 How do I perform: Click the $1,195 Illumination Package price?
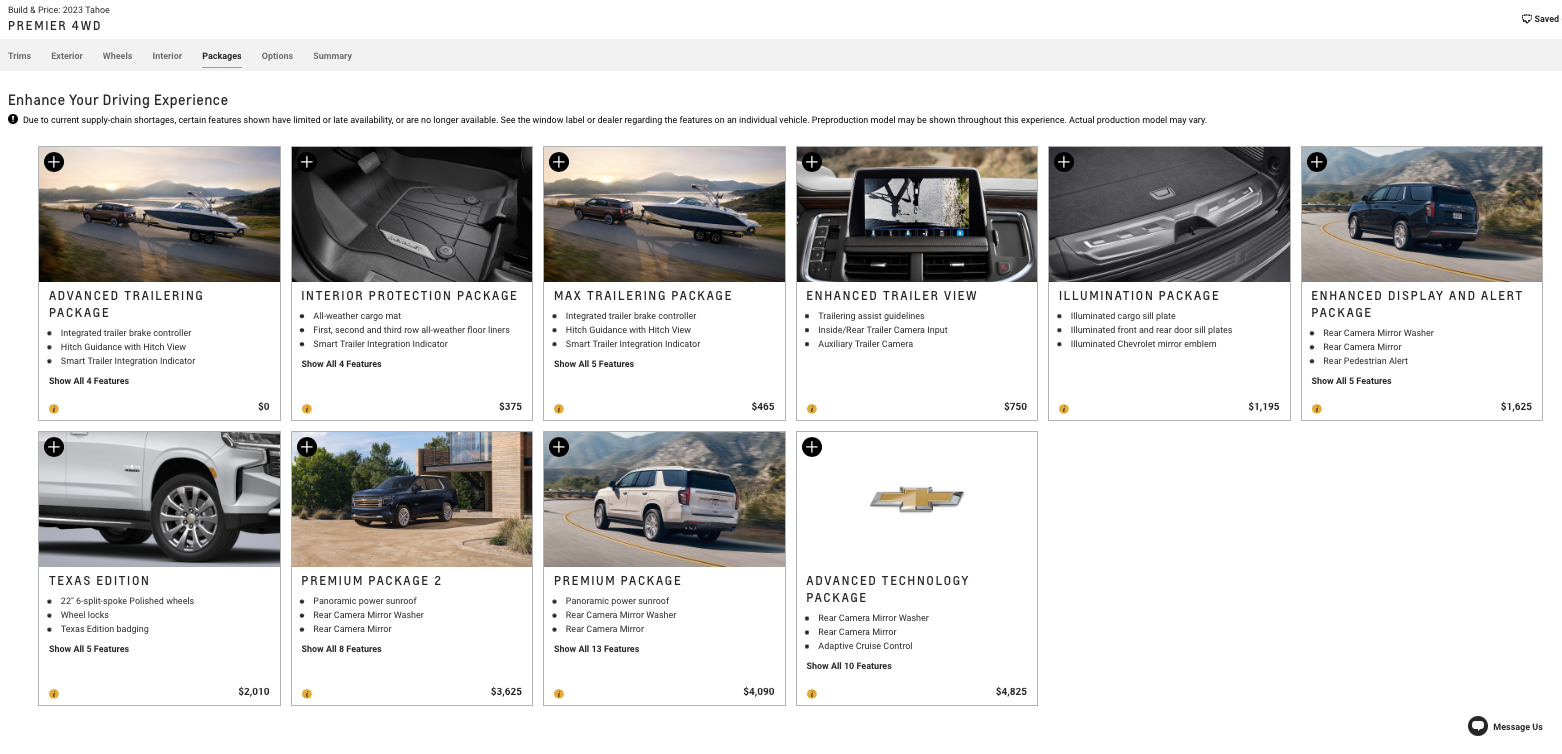tap(1263, 407)
